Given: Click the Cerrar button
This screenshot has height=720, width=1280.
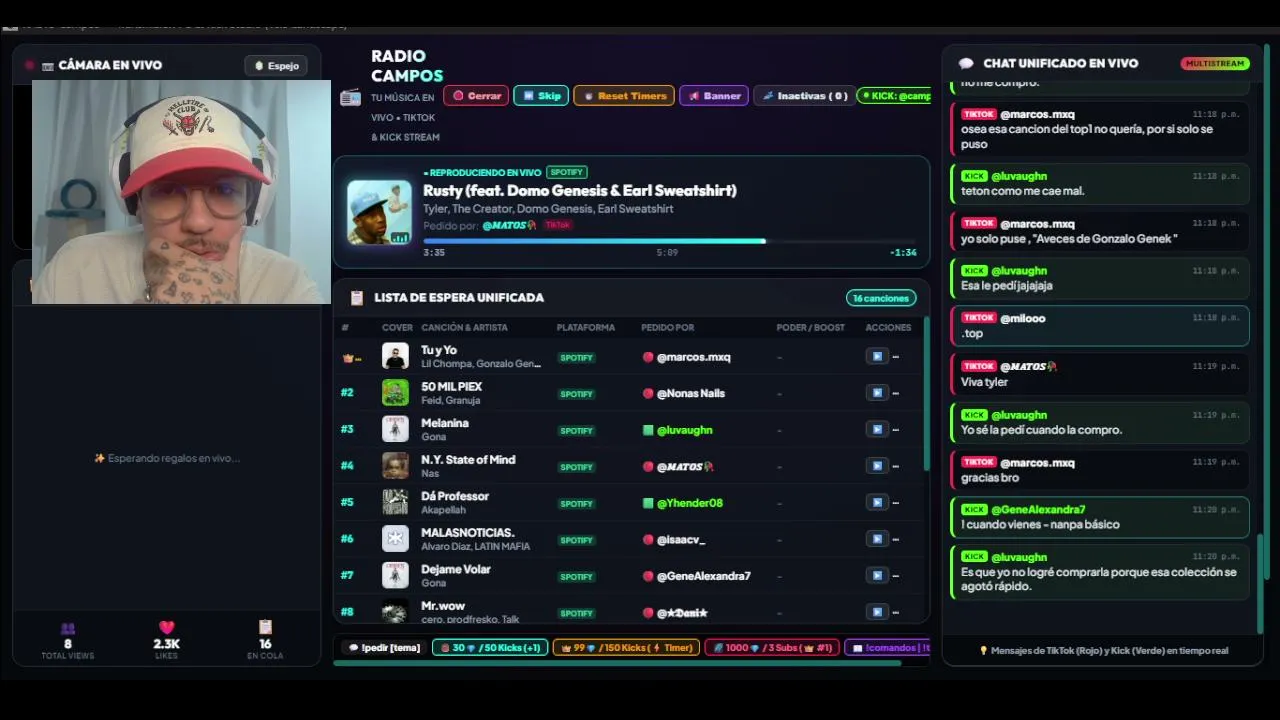Looking at the screenshot, I should coord(476,96).
